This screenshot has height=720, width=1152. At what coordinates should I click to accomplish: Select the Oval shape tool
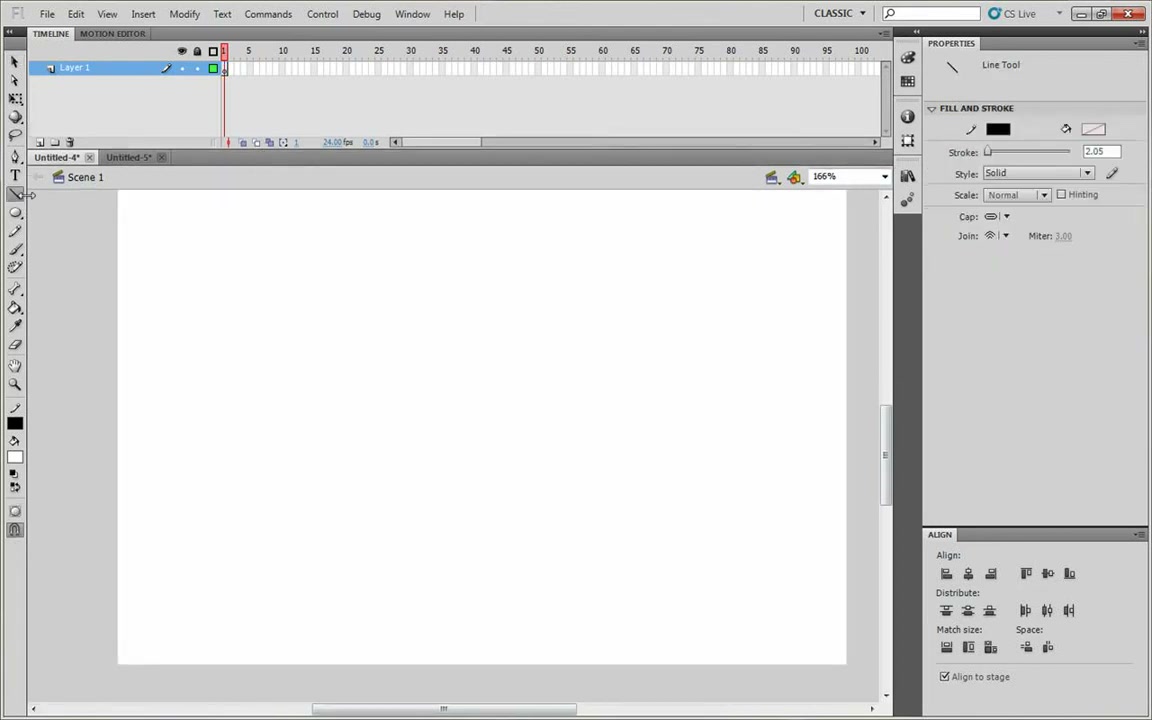tap(15, 212)
